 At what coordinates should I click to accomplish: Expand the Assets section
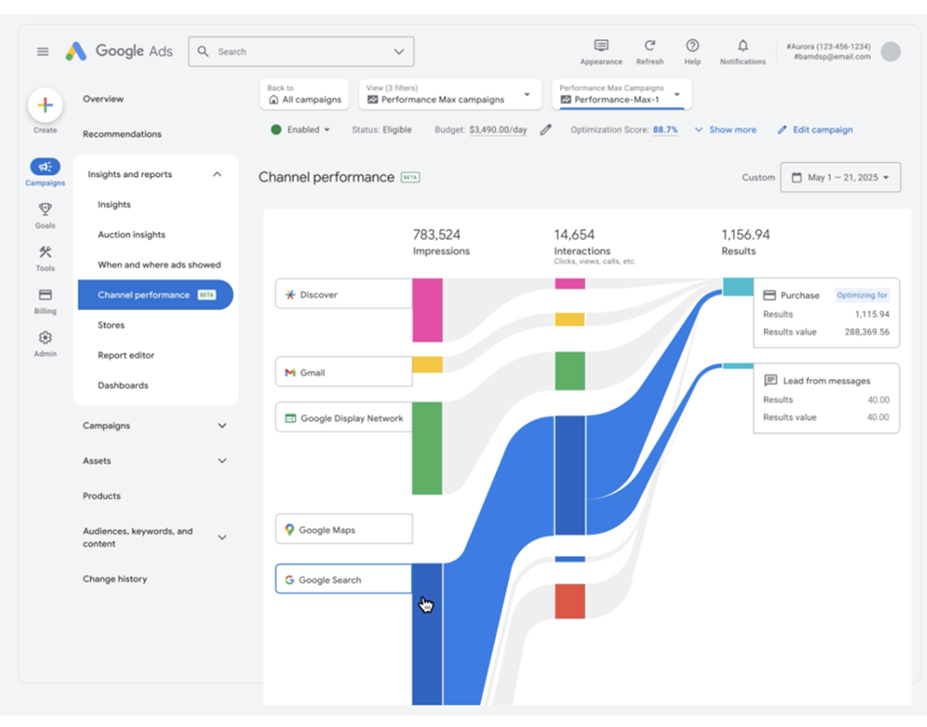tap(222, 460)
